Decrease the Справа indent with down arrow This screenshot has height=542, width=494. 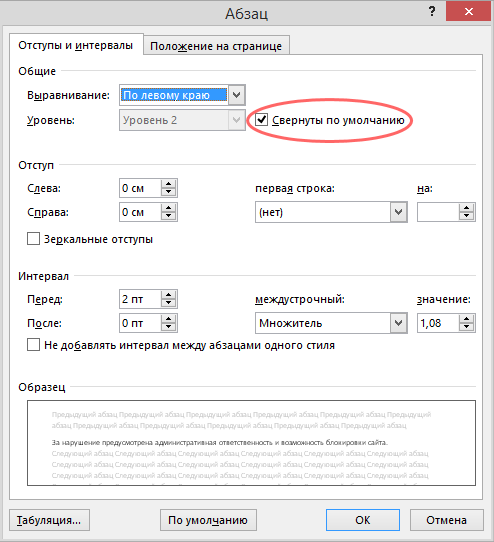pyautogui.click(x=169, y=216)
